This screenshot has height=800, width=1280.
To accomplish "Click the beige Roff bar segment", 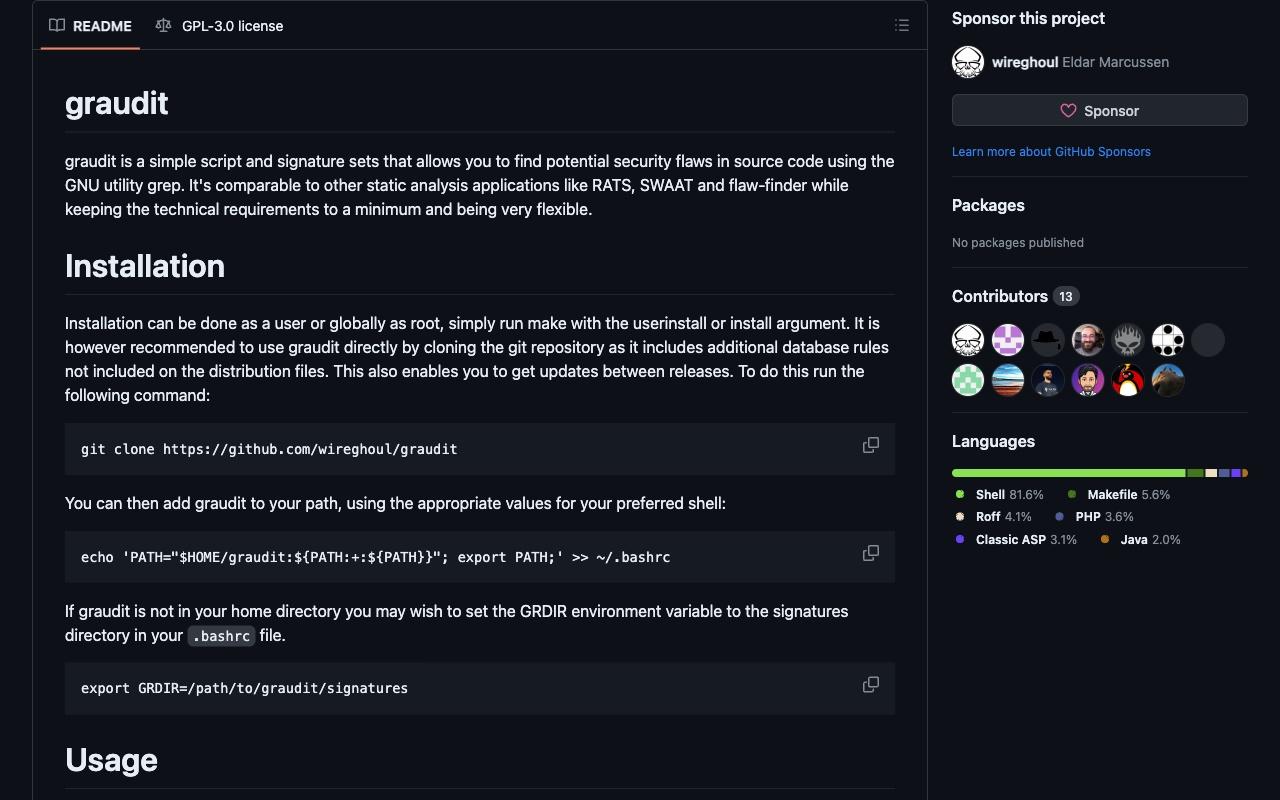I will tap(1211, 473).
